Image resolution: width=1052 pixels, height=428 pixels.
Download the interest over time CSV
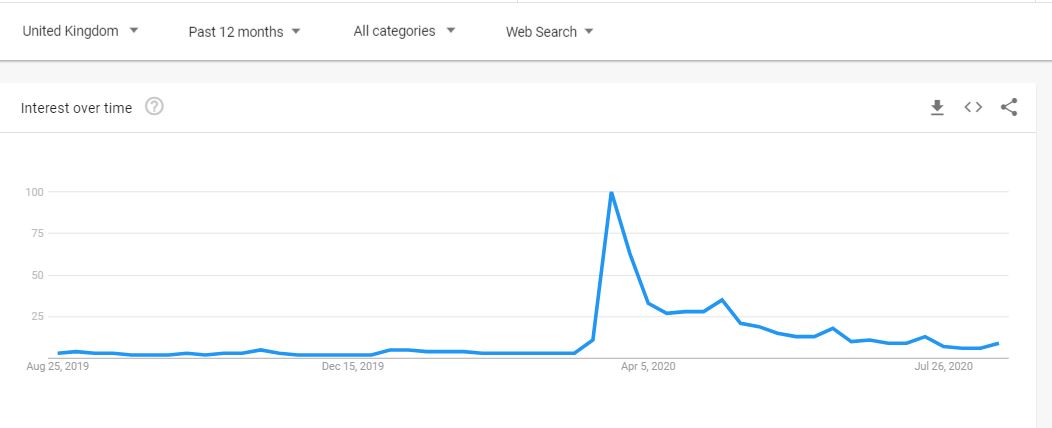[937, 107]
